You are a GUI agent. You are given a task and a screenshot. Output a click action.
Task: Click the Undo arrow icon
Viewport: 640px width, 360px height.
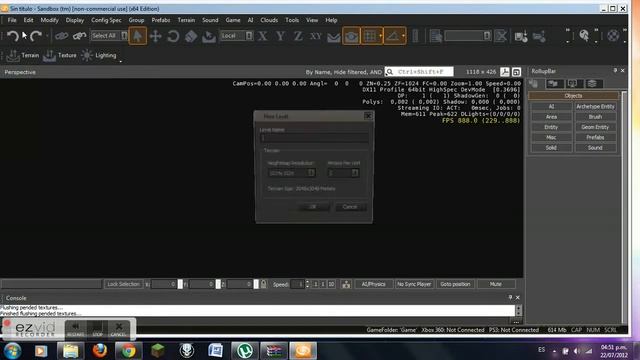pyautogui.click(x=13, y=36)
